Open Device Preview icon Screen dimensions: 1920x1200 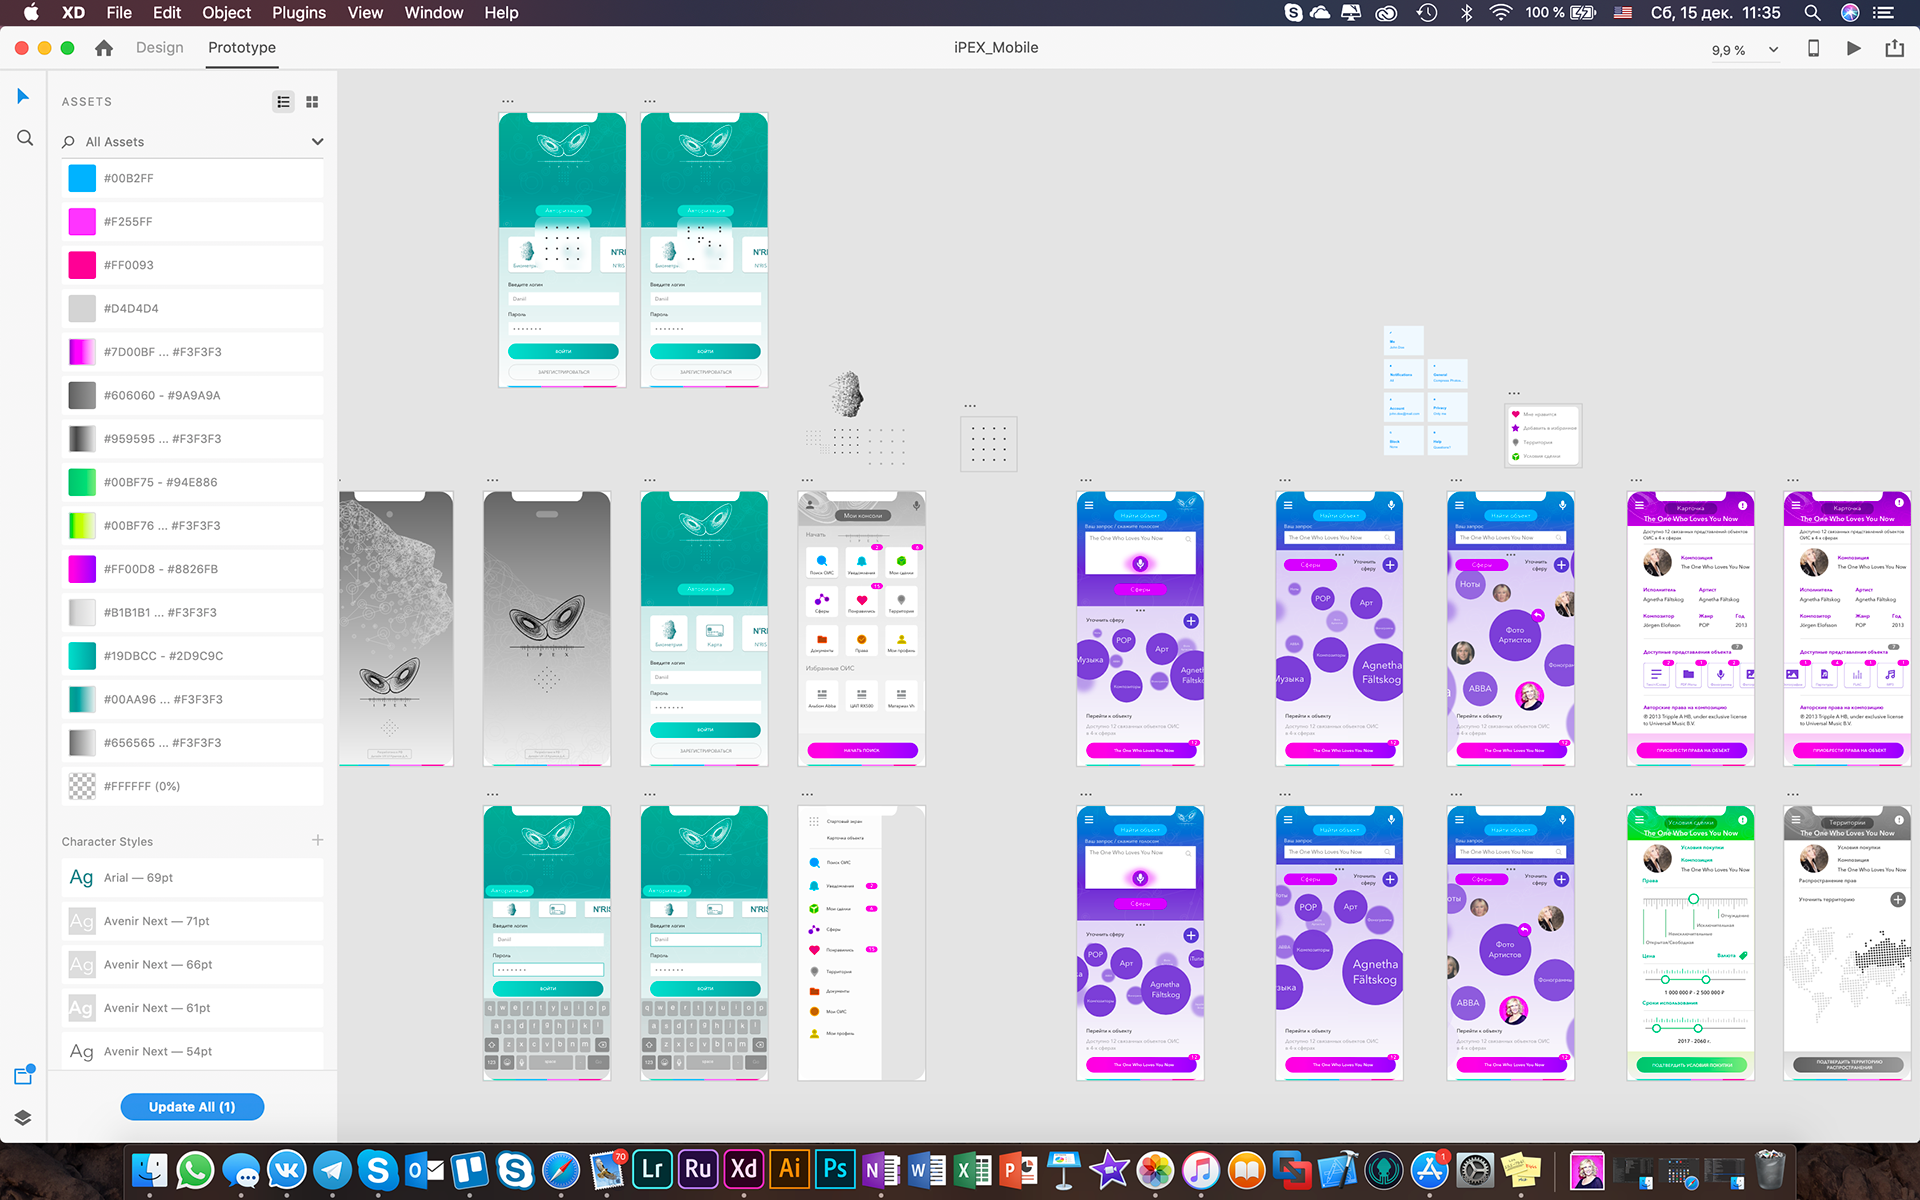coord(1813,48)
